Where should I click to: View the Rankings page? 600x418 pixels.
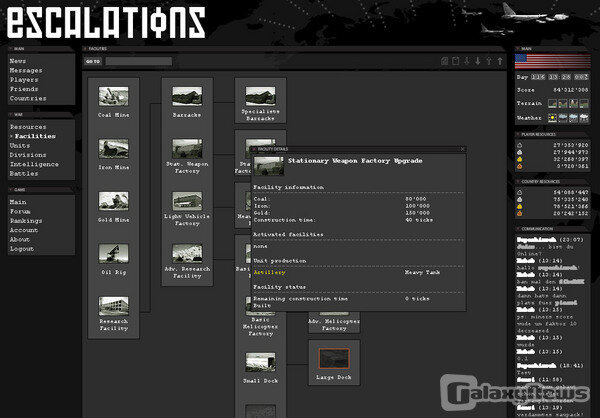tap(26, 220)
